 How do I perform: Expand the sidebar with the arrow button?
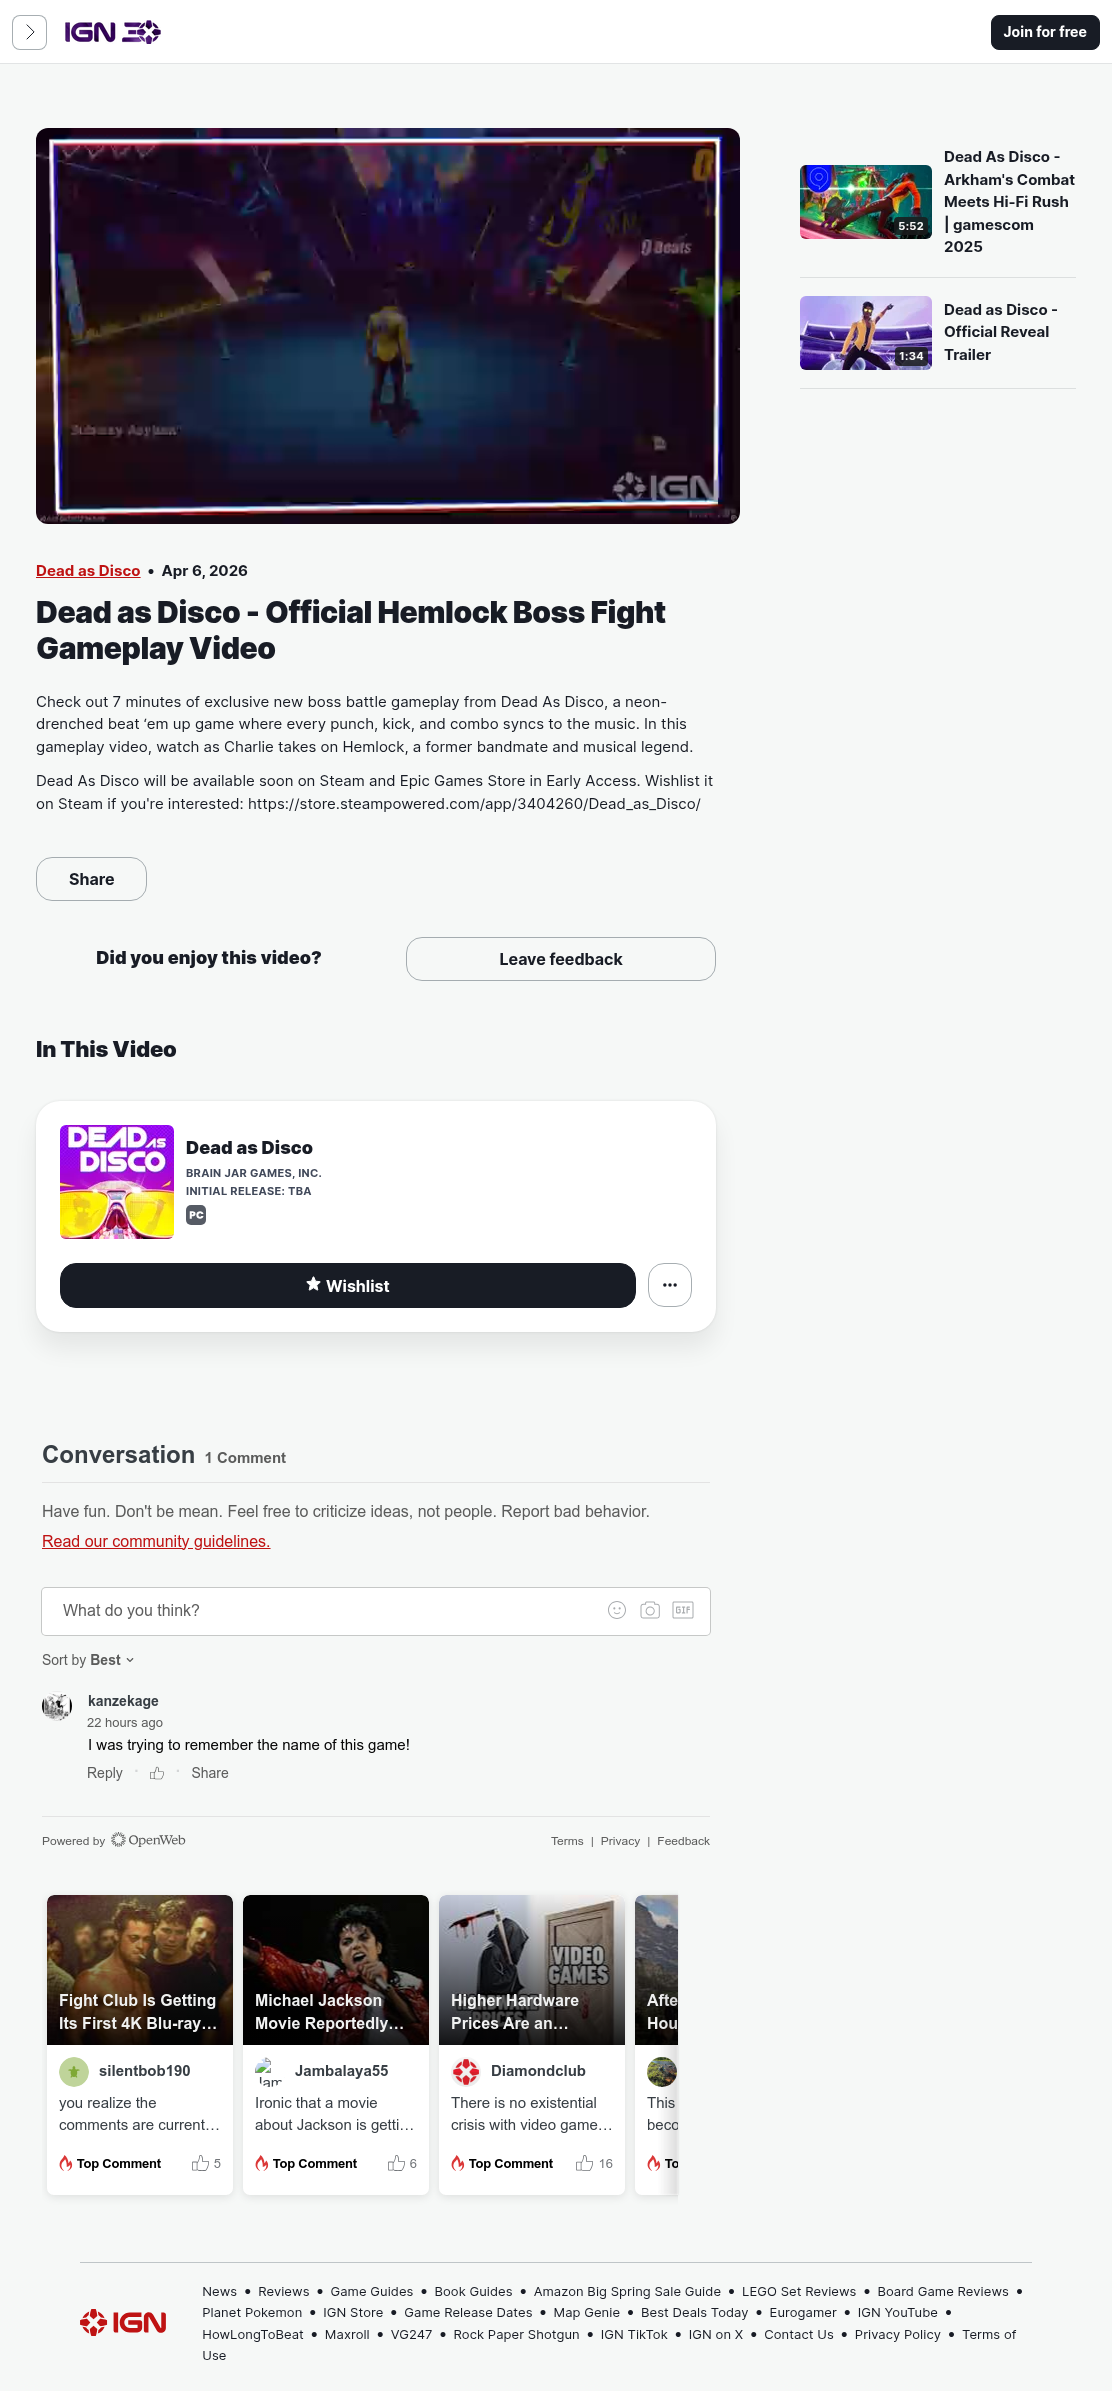(29, 32)
